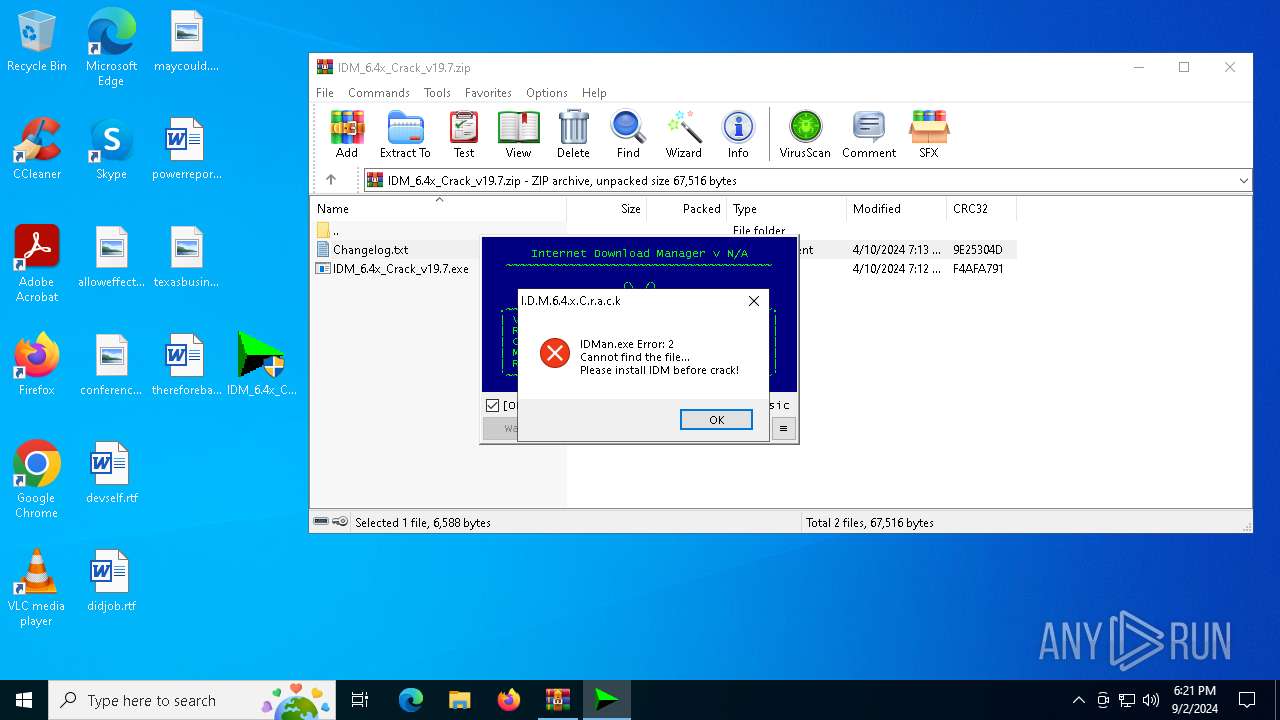This screenshot has width=1280, height=720.
Task: Open Google Chrome desktop shortcut
Action: tap(37, 480)
